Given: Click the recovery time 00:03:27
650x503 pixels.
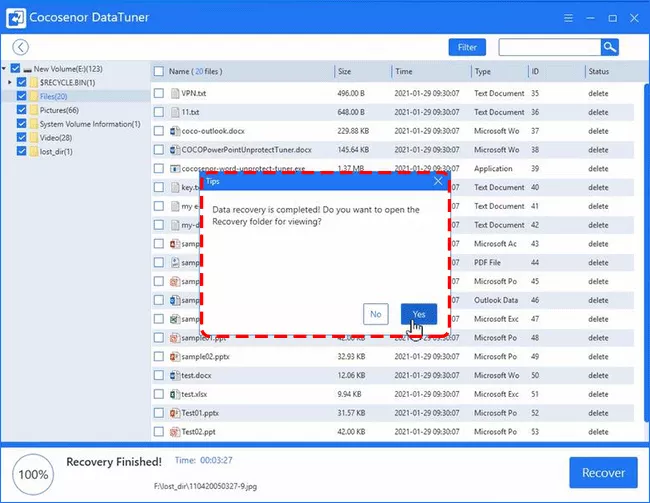Looking at the screenshot, I should 216,460.
